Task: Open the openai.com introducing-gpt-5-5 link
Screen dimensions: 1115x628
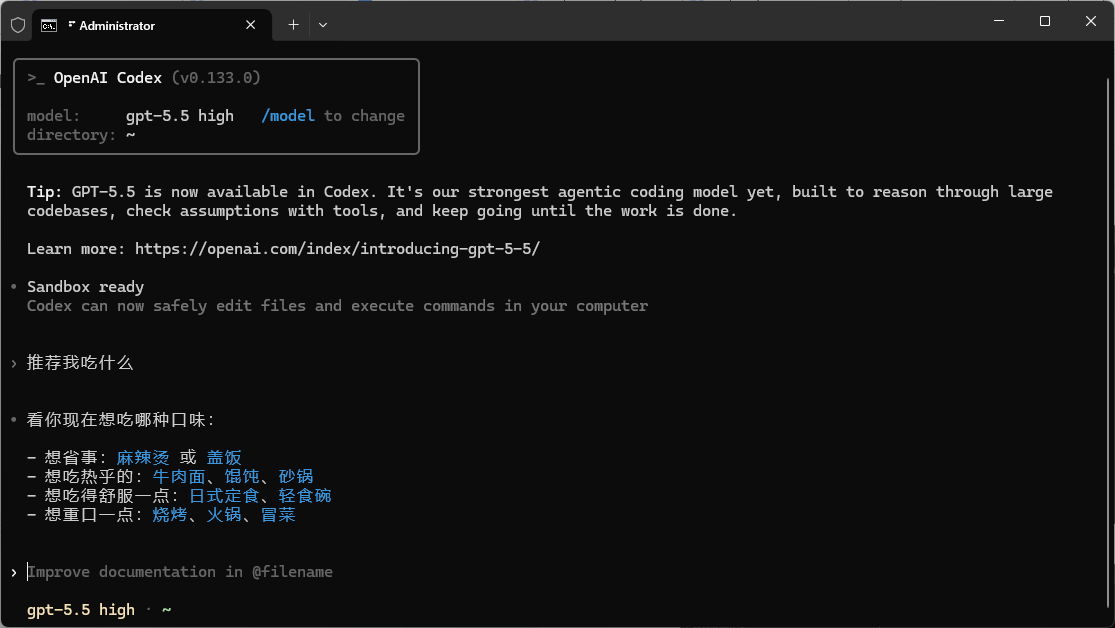Action: (x=338, y=249)
